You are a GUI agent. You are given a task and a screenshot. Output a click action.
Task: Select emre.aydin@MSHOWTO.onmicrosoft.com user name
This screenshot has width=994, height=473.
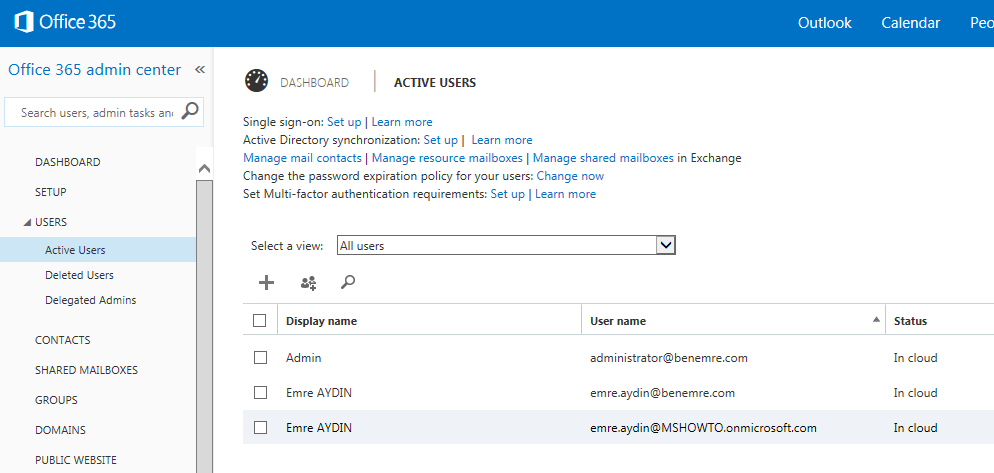pos(703,428)
